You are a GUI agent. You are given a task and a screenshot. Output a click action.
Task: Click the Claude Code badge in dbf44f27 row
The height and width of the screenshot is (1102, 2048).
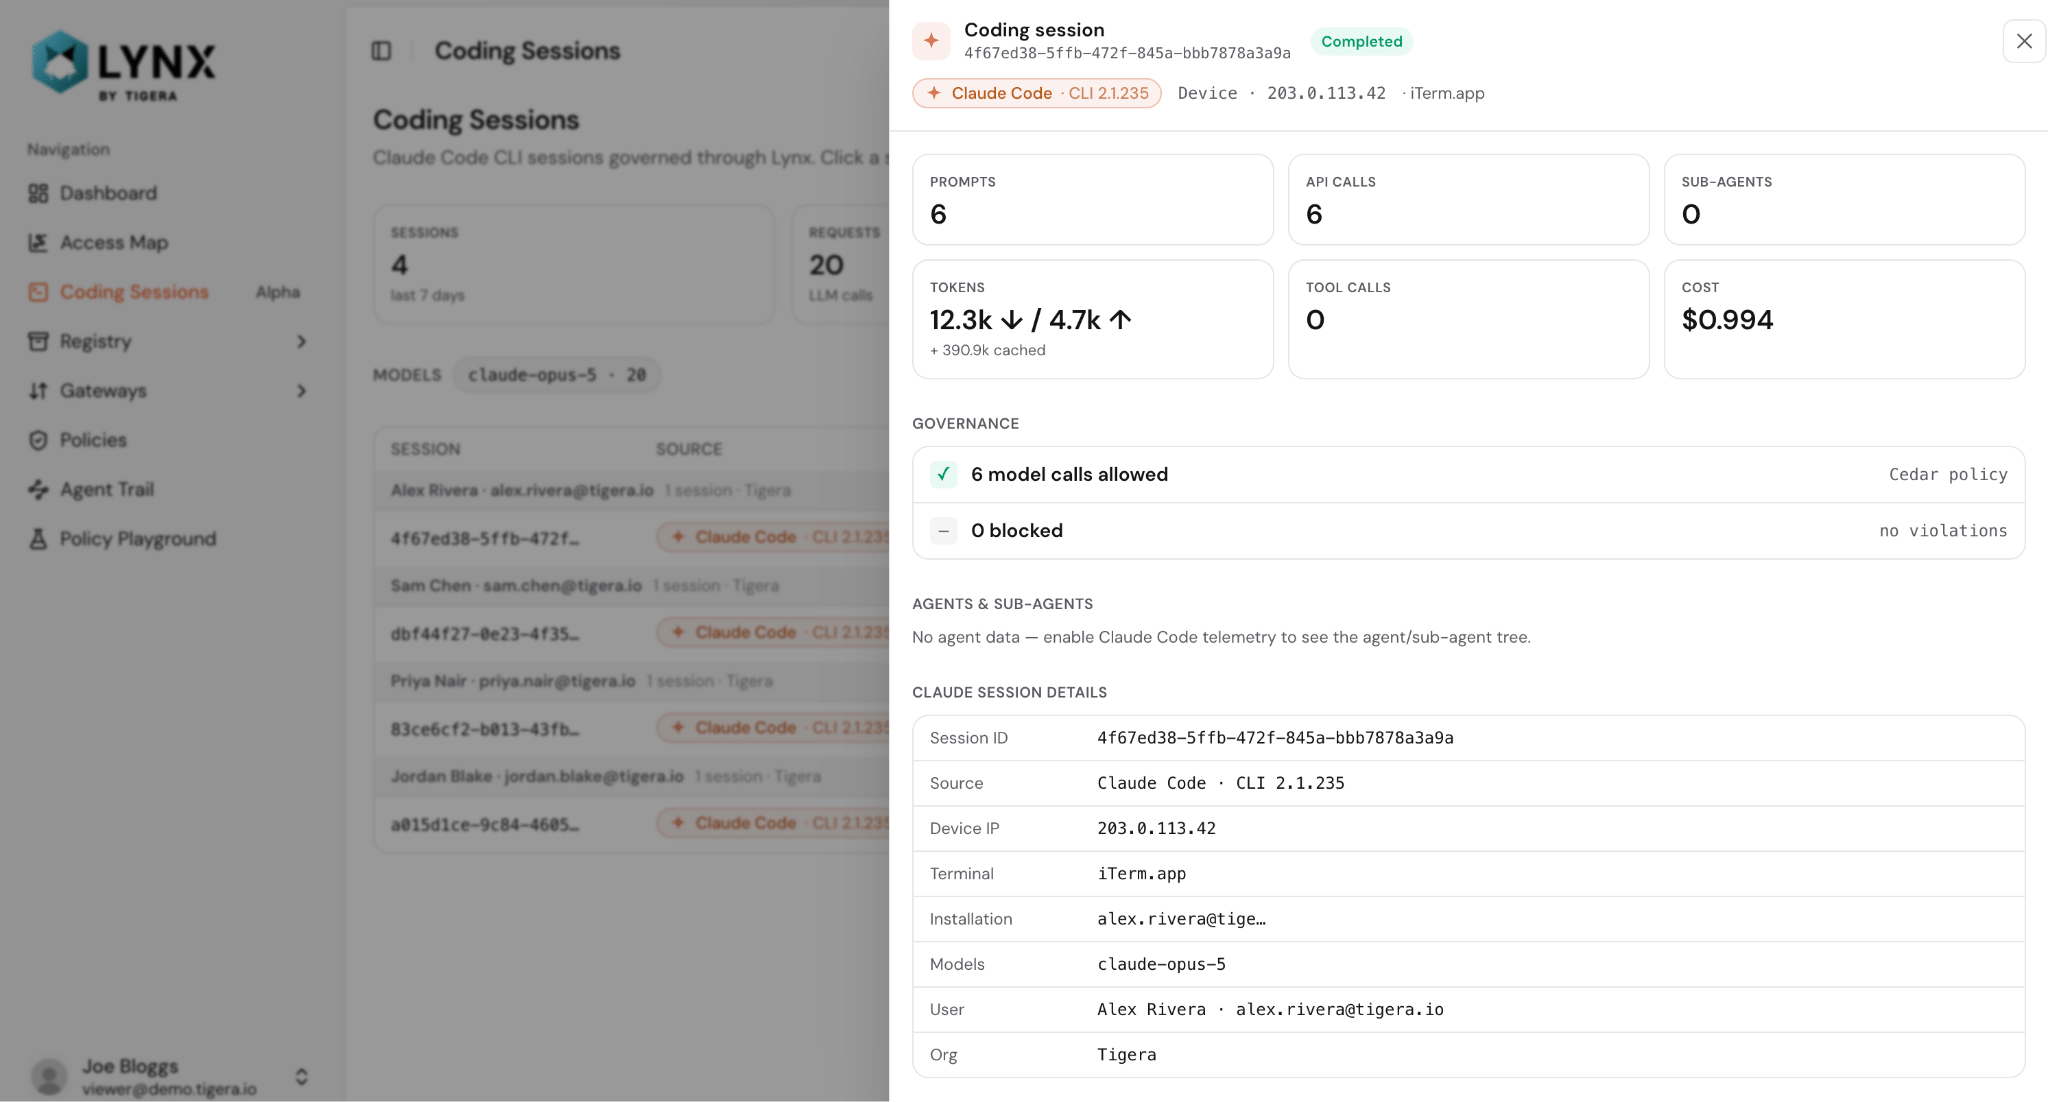point(773,633)
